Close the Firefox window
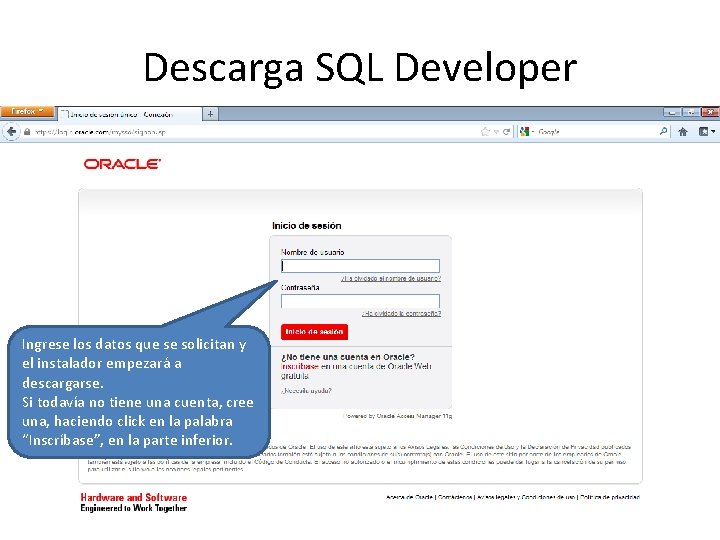The image size is (720, 540). [710, 112]
